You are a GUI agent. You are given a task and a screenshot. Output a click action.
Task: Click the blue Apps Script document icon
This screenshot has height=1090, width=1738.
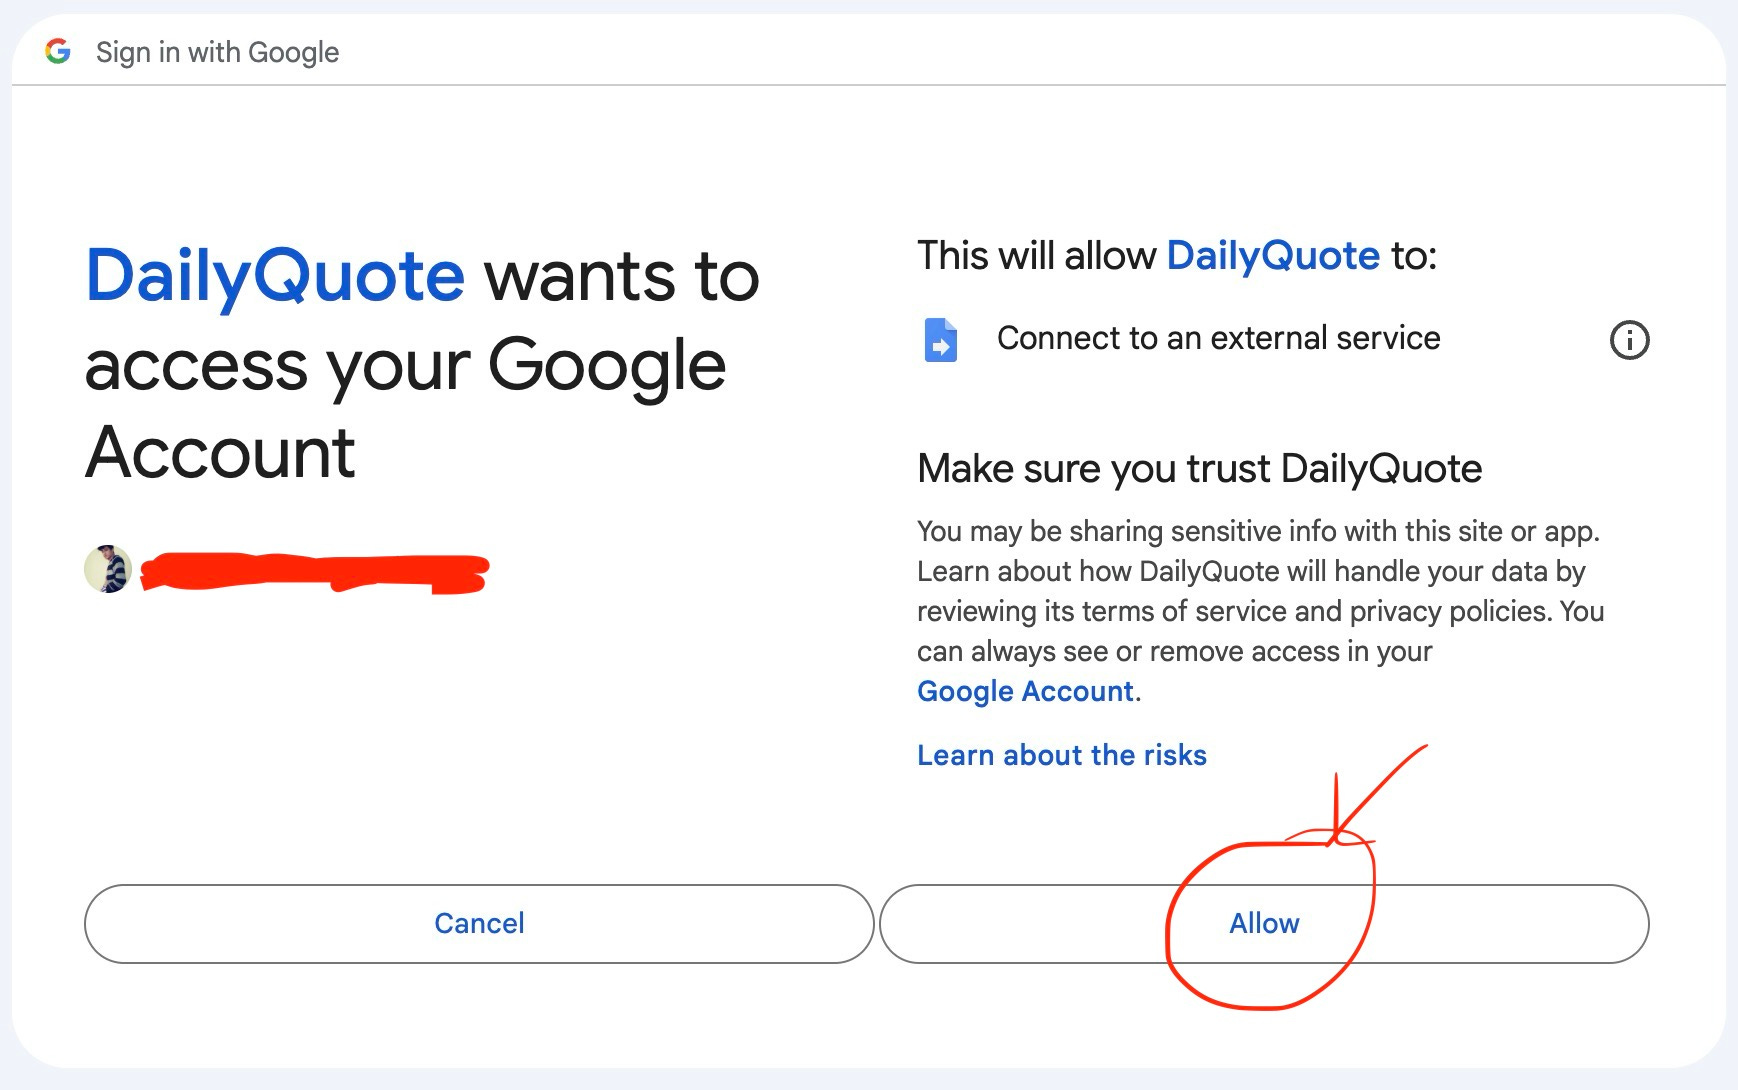tap(940, 340)
